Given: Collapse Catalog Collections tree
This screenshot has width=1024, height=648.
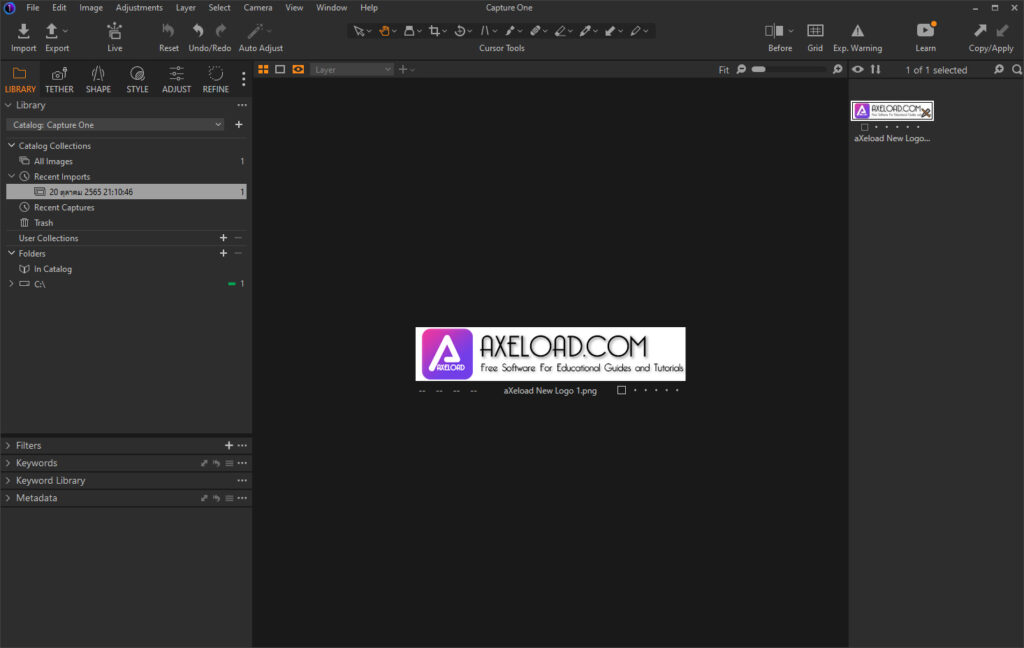Looking at the screenshot, I should [x=11, y=145].
